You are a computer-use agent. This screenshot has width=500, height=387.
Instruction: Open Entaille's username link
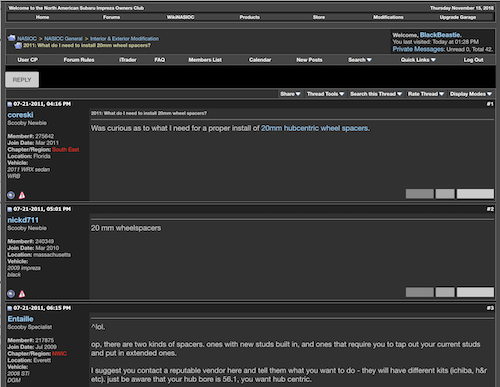20,319
